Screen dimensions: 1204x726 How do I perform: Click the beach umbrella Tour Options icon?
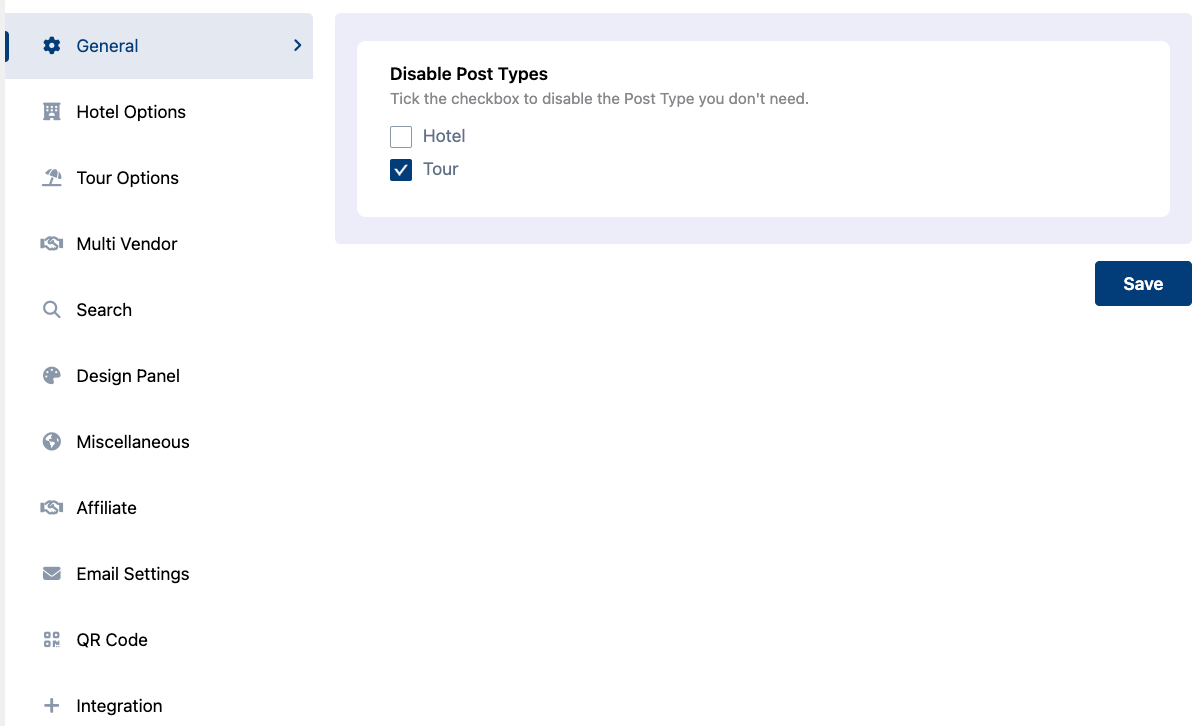click(52, 178)
